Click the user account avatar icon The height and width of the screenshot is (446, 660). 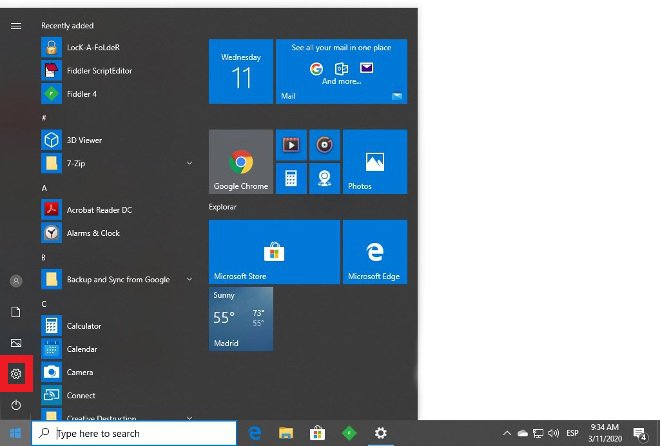tap(16, 281)
